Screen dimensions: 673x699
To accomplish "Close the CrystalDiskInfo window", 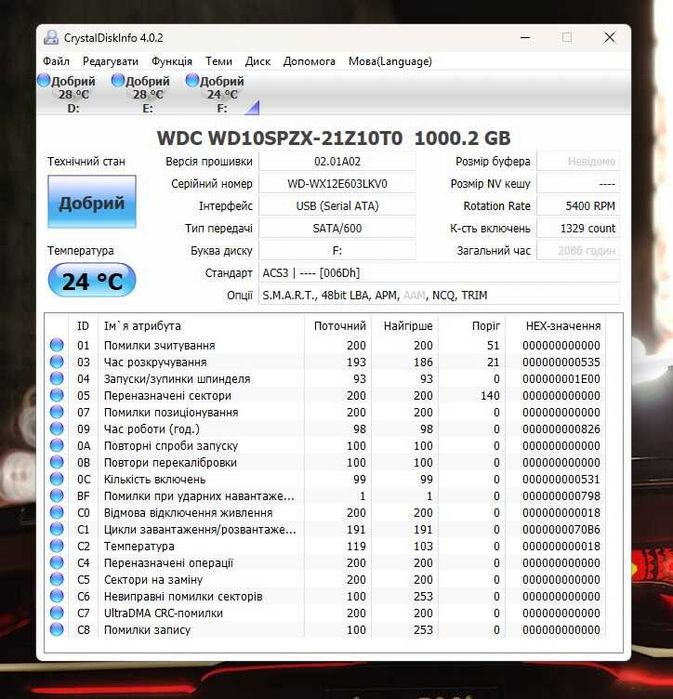I will click(x=609, y=38).
